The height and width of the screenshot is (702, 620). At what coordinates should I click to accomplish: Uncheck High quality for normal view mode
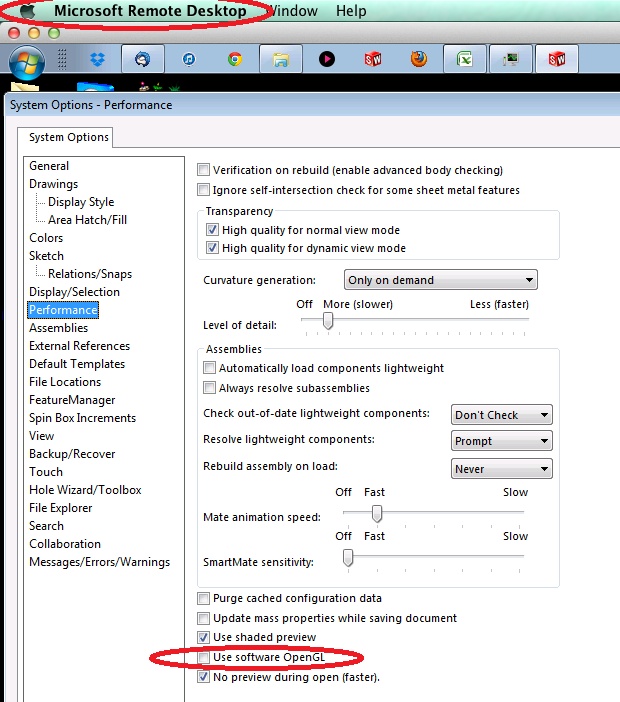(x=212, y=230)
